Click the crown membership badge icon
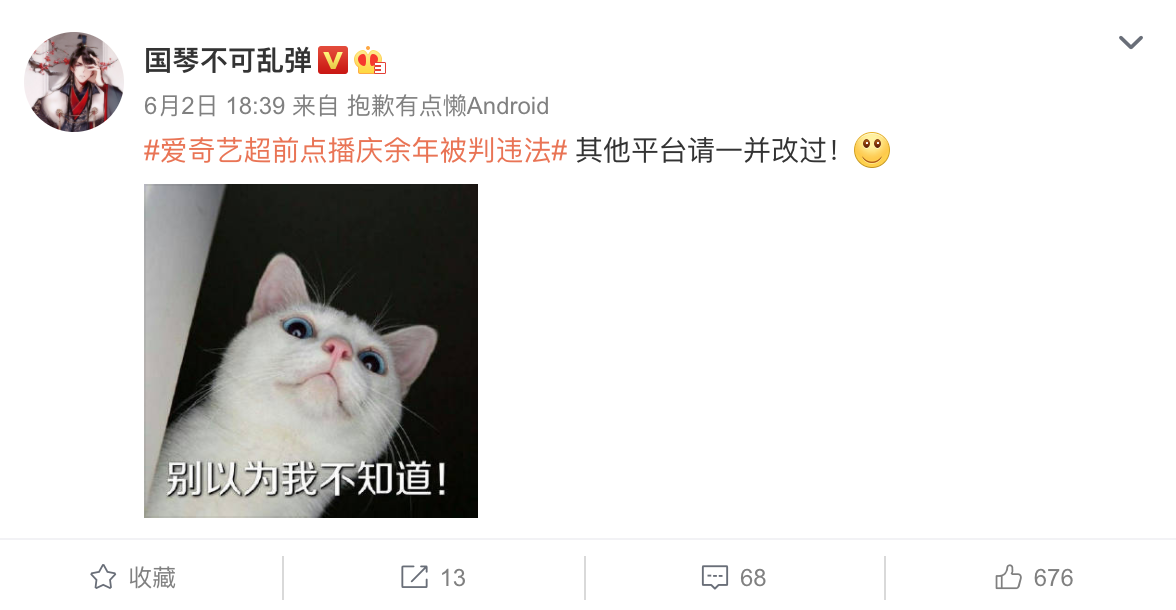Image resolution: width=1176 pixels, height=610 pixels. [x=370, y=60]
